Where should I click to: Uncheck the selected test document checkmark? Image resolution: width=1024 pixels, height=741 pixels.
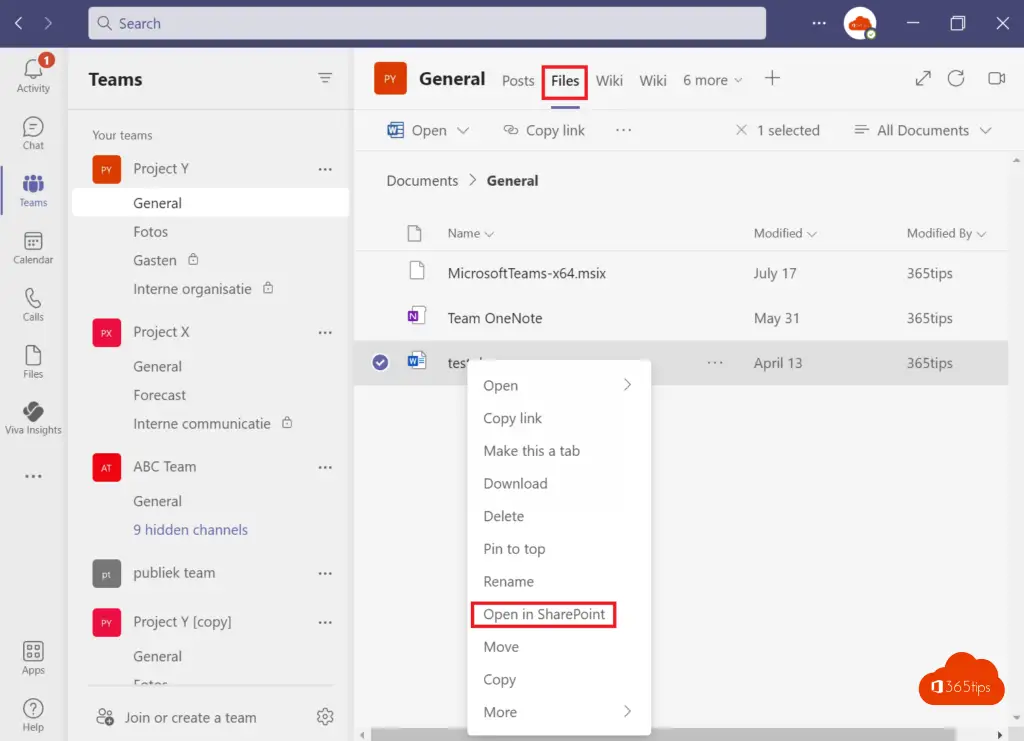click(380, 363)
